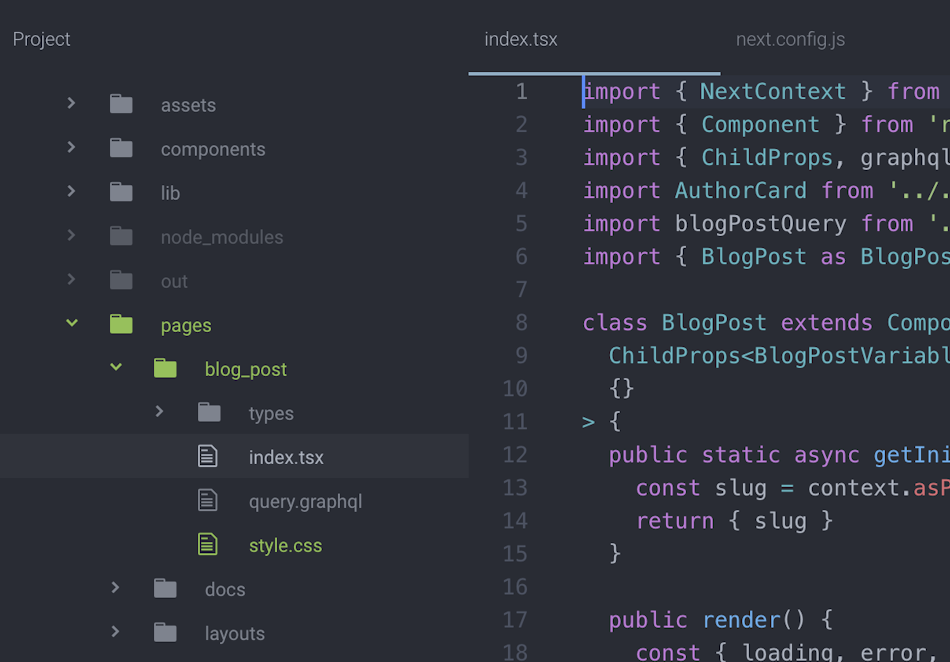Open index.tsx file name in tree
Image resolution: width=950 pixels, height=662 pixels.
click(x=286, y=457)
